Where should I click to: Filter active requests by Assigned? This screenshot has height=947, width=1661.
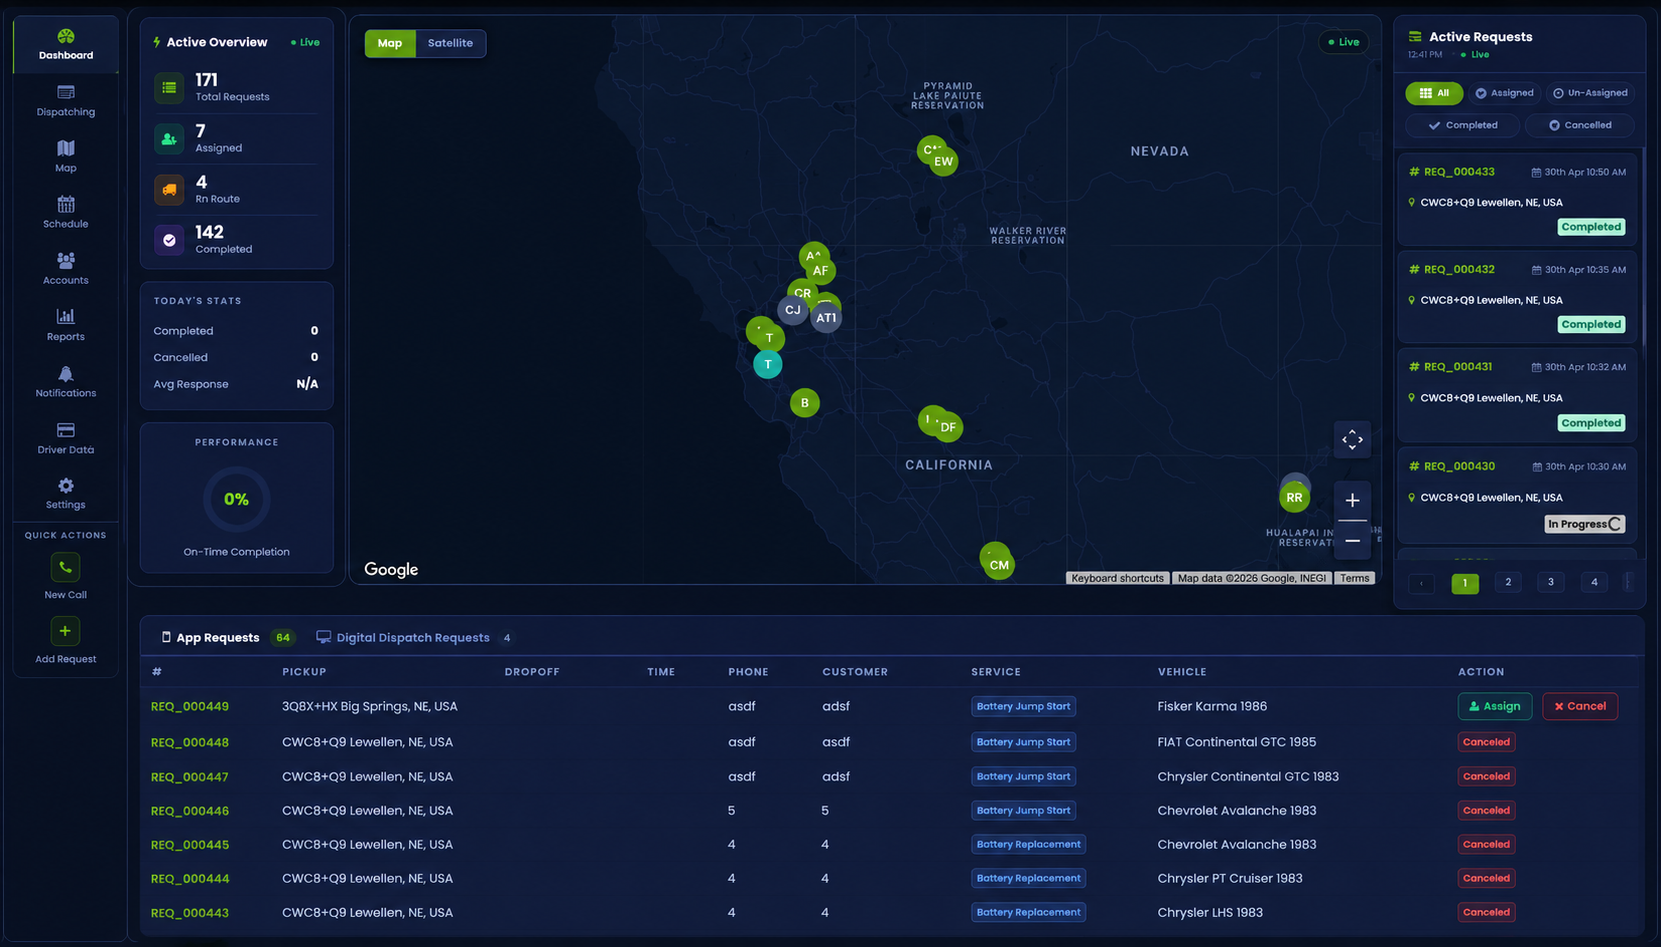[x=1504, y=93]
